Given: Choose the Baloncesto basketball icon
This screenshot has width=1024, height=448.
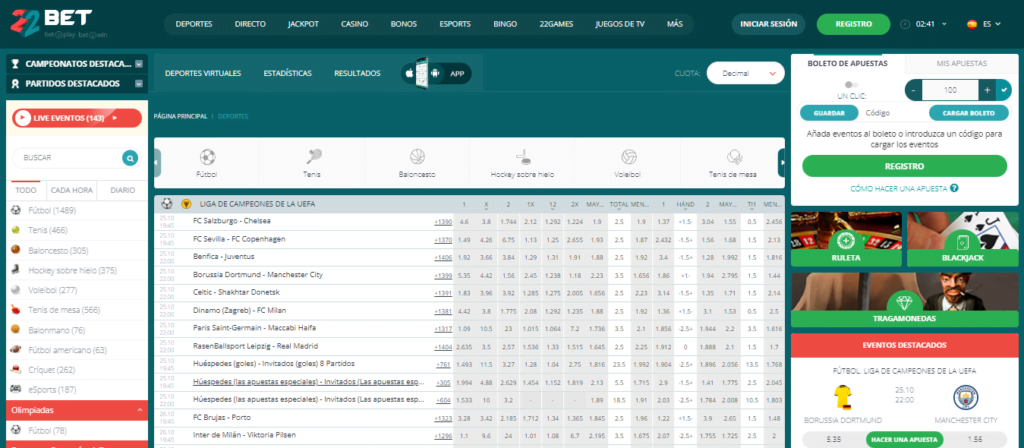Looking at the screenshot, I should tap(418, 157).
